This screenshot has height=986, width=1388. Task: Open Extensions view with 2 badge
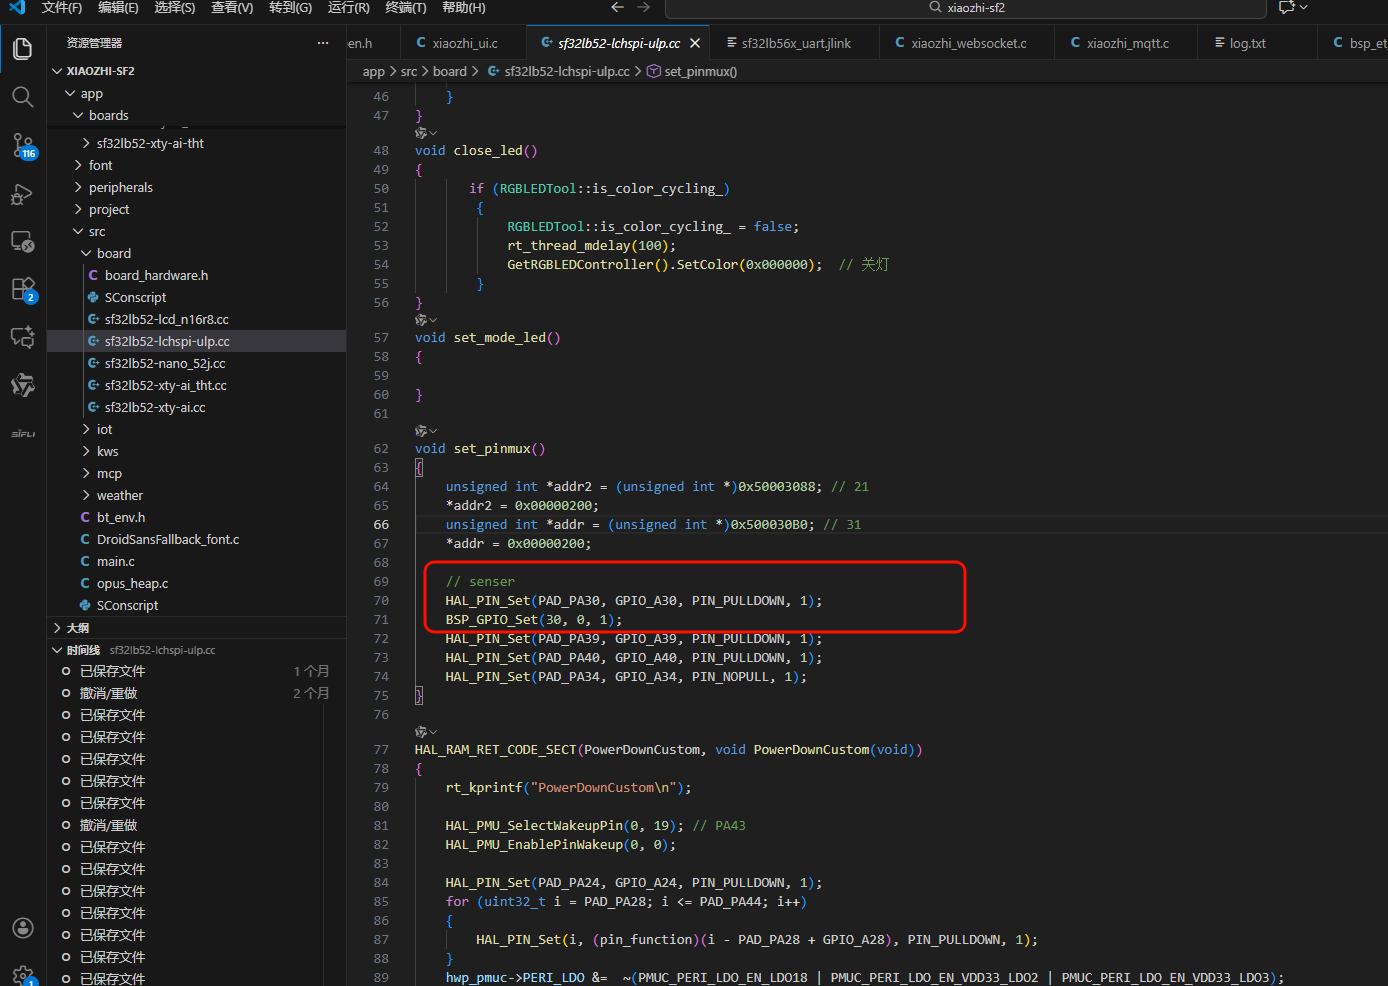[22, 290]
